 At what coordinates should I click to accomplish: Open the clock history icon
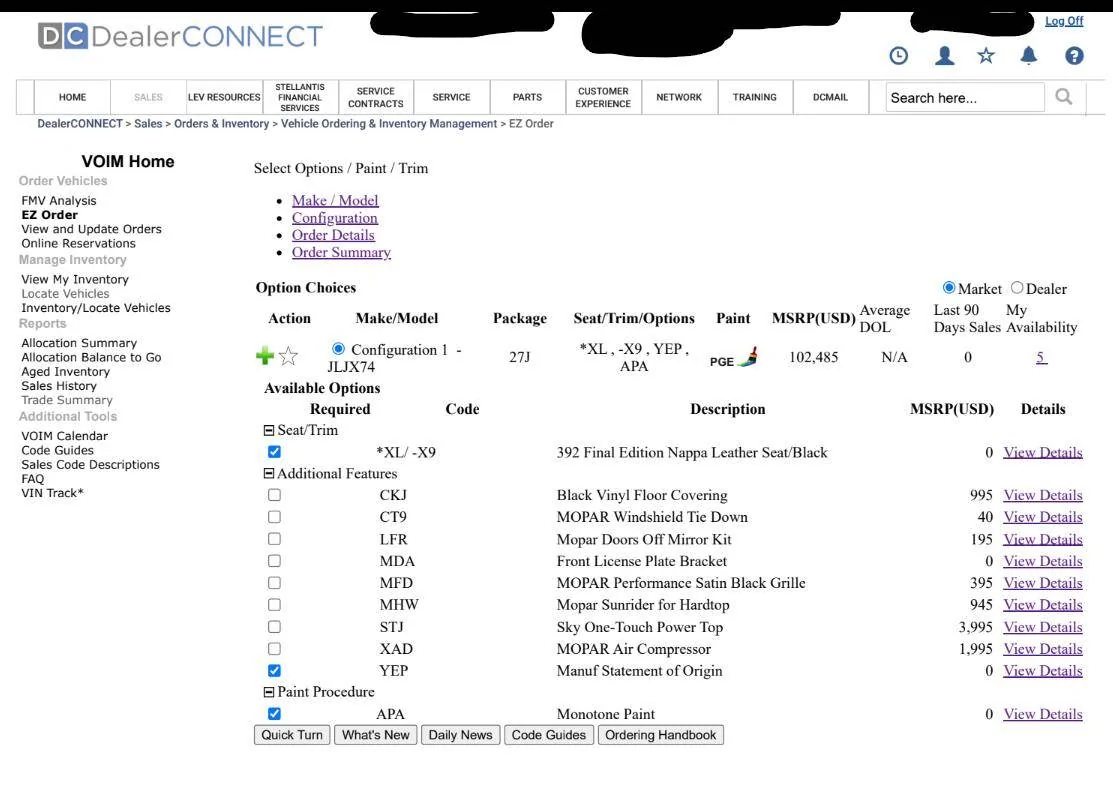pos(899,55)
